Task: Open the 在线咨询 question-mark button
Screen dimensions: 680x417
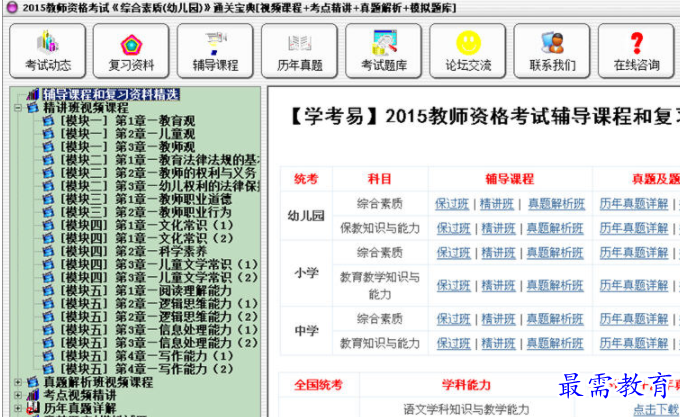Action: pyautogui.click(x=636, y=51)
